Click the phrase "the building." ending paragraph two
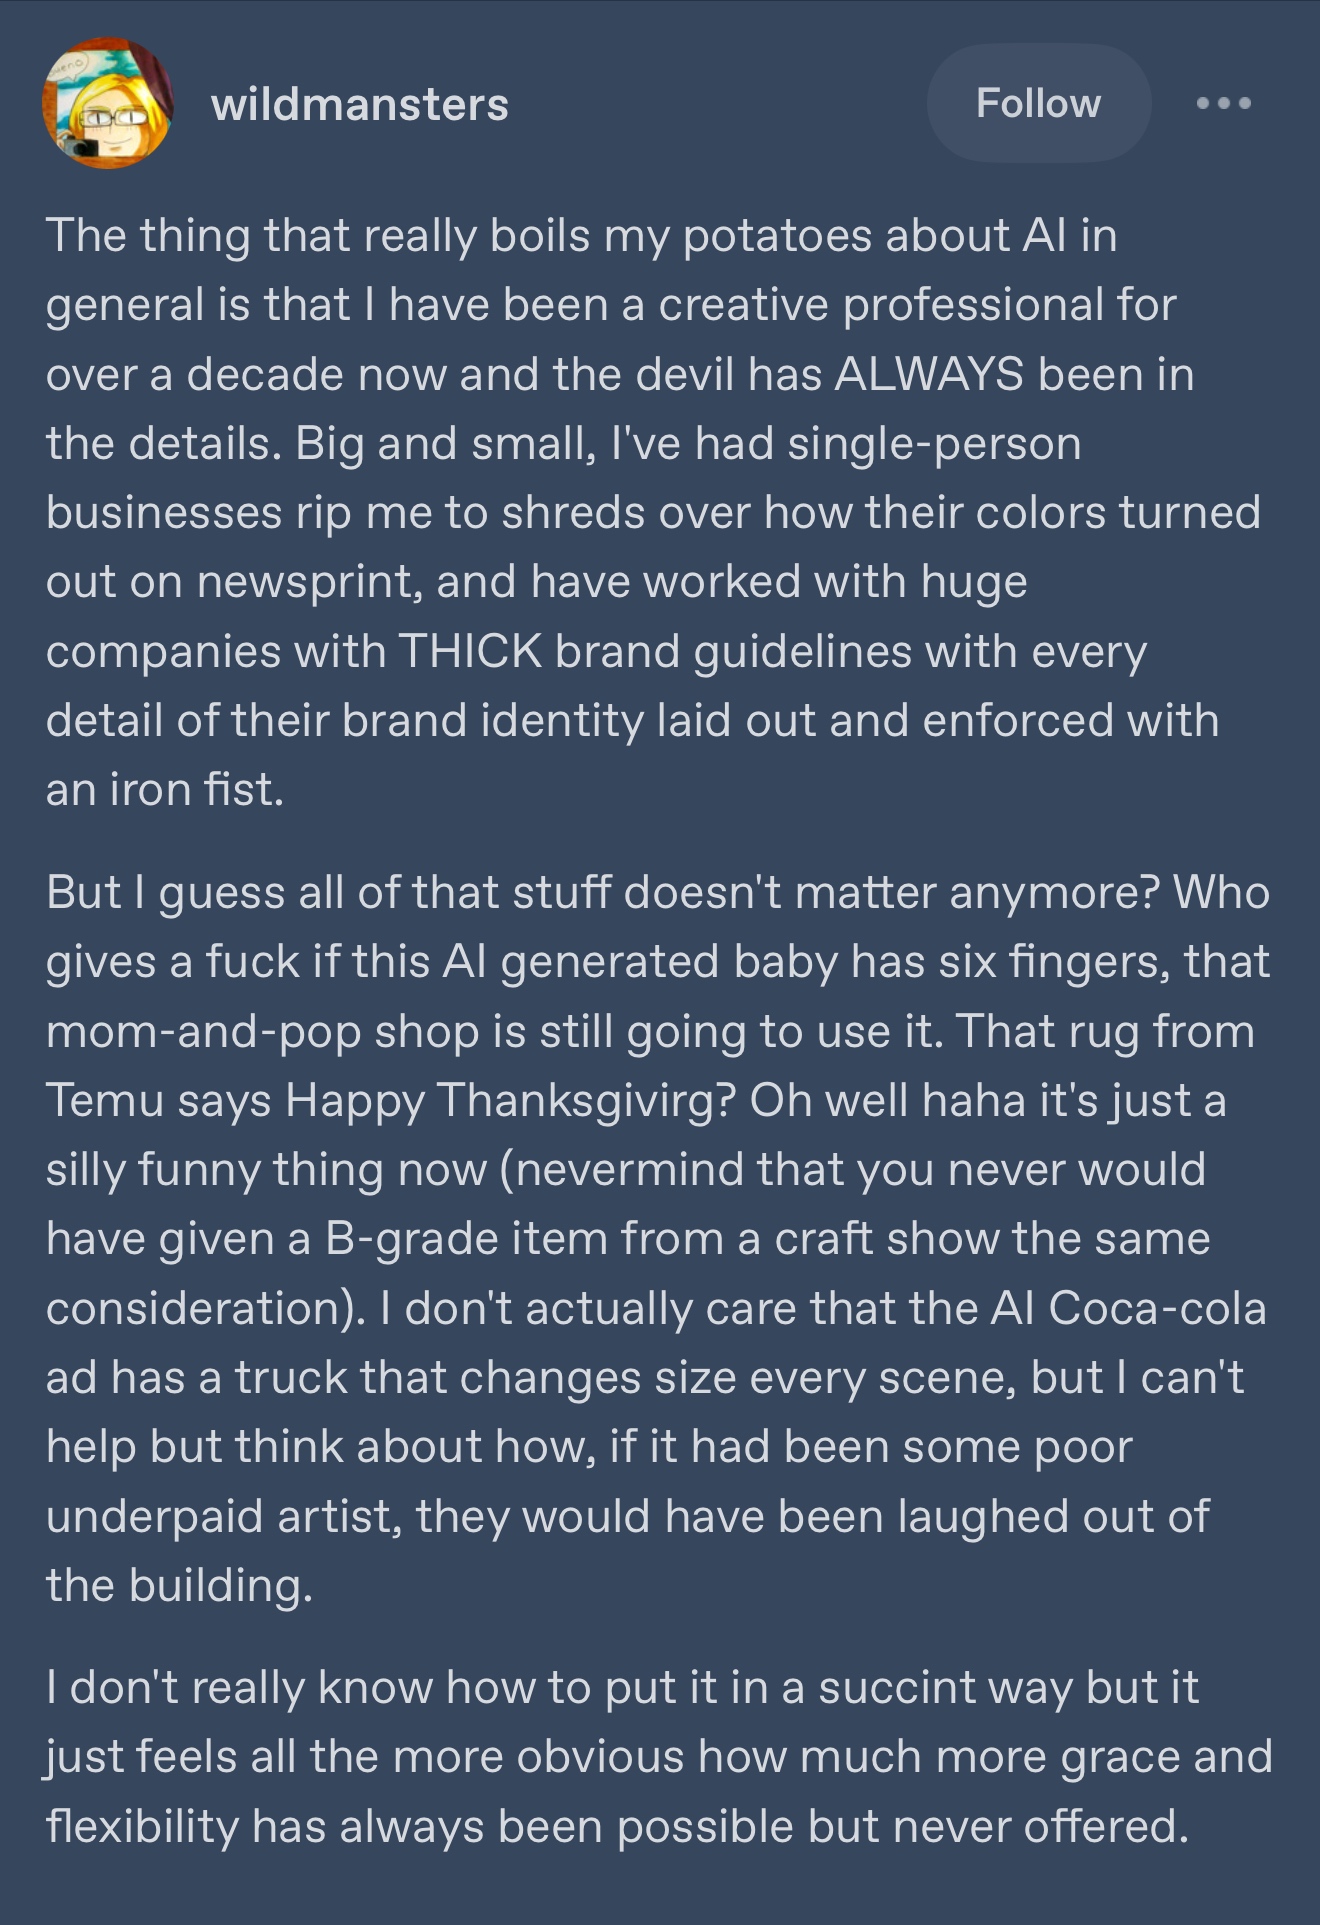Image resolution: width=1320 pixels, height=1925 pixels. pyautogui.click(x=180, y=1585)
